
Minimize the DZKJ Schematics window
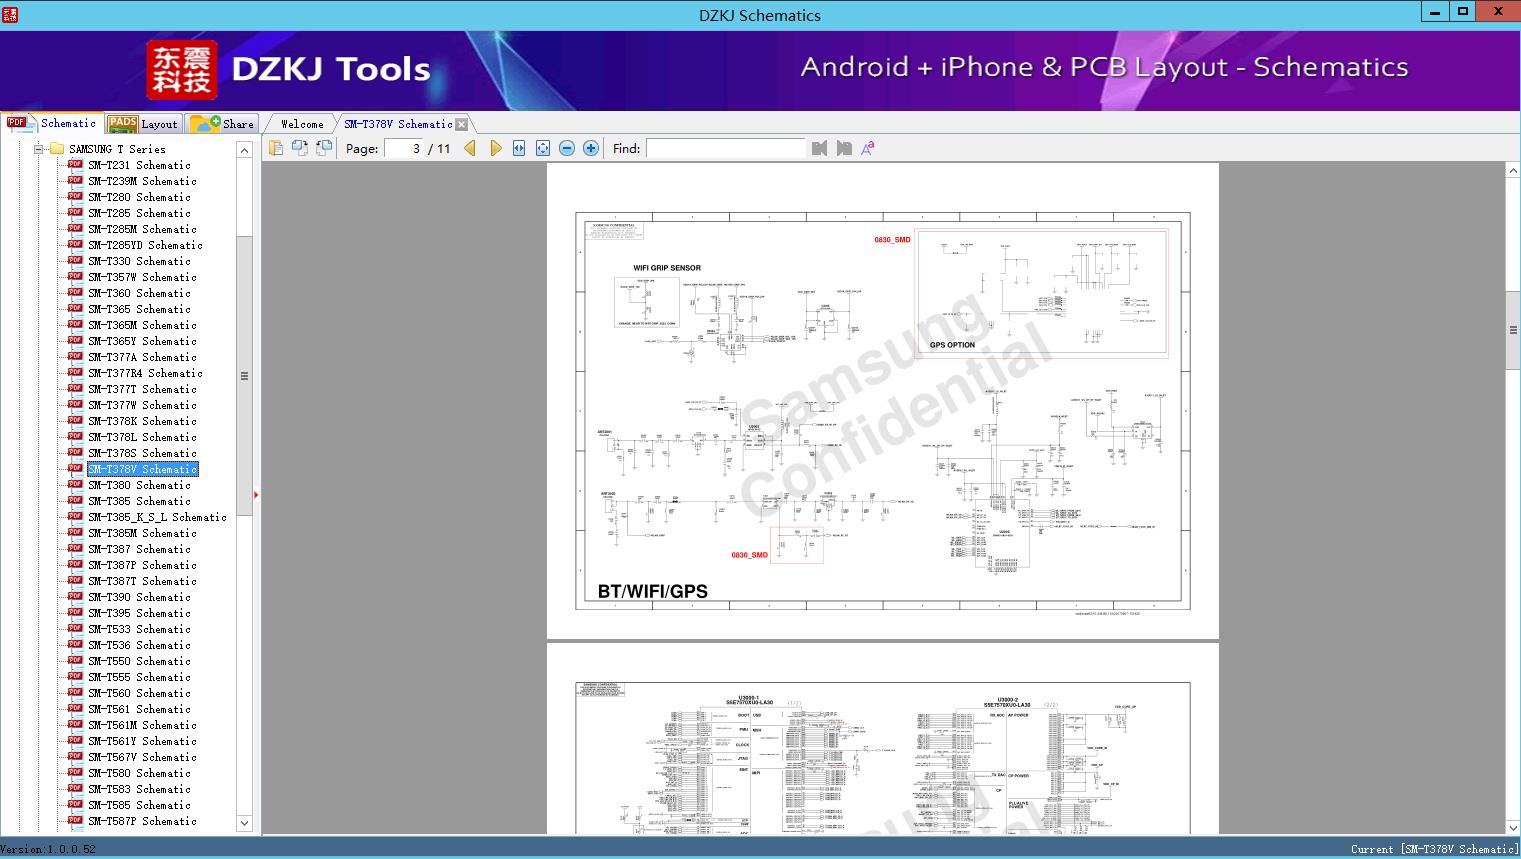(1436, 12)
